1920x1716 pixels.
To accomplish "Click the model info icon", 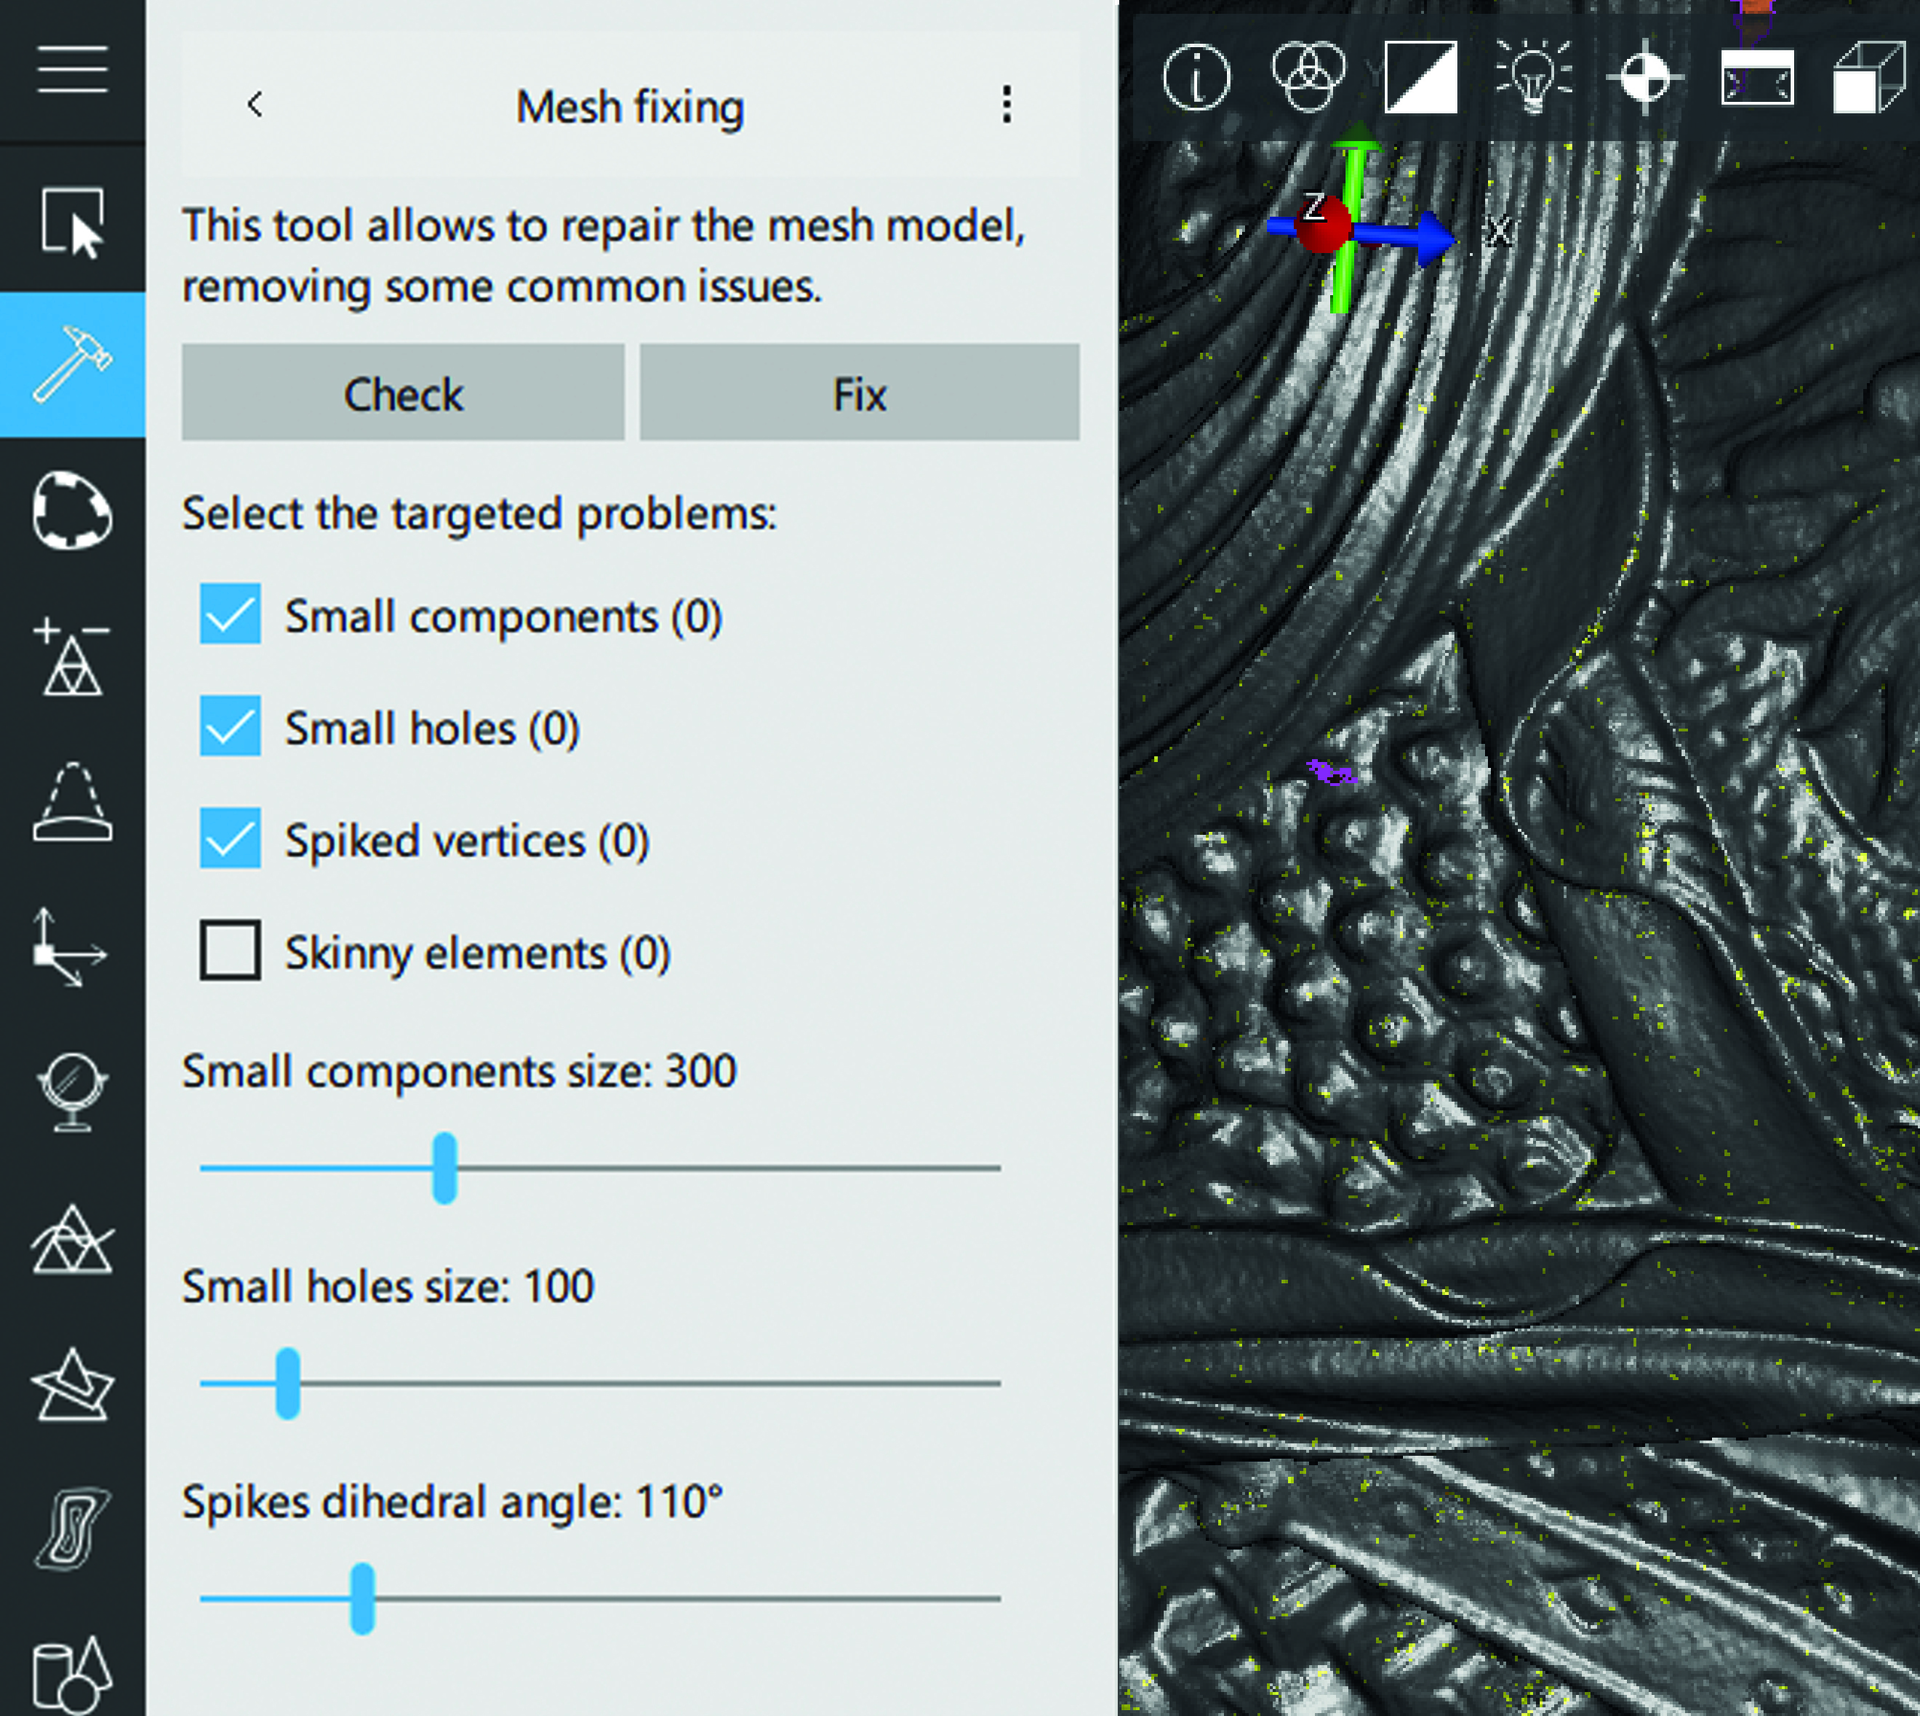I will click(1196, 77).
